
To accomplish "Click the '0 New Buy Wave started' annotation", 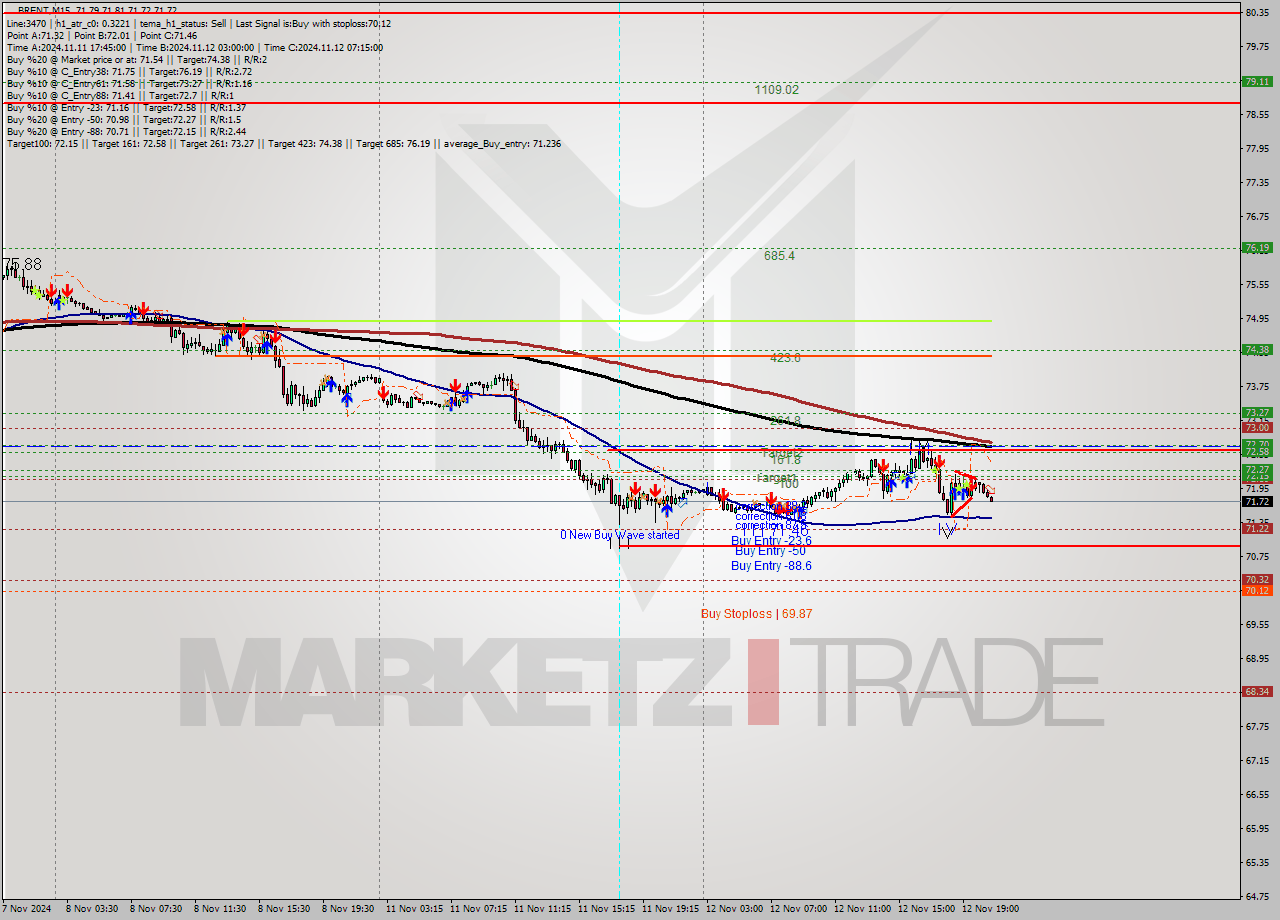I will coord(619,535).
